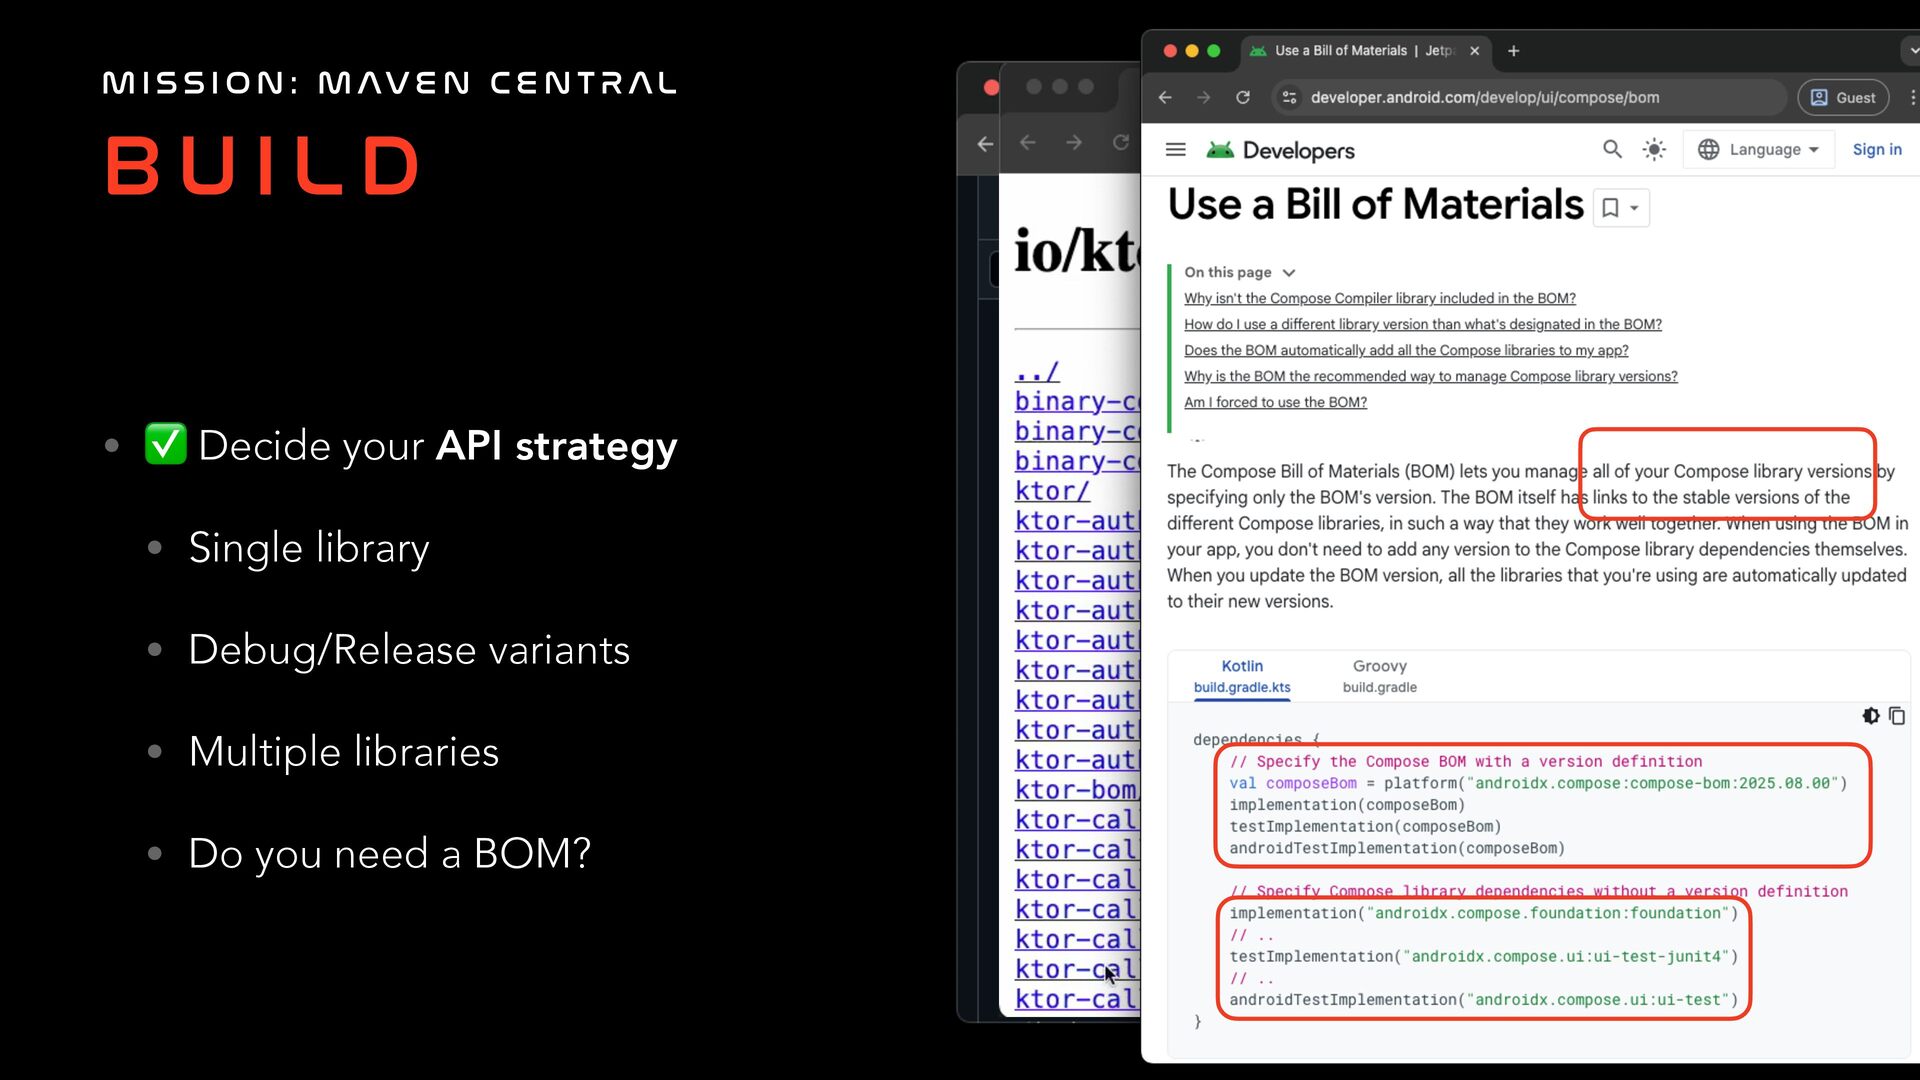
Task: Select the Kotlin build.gradle.kts tab
Action: click(1242, 676)
